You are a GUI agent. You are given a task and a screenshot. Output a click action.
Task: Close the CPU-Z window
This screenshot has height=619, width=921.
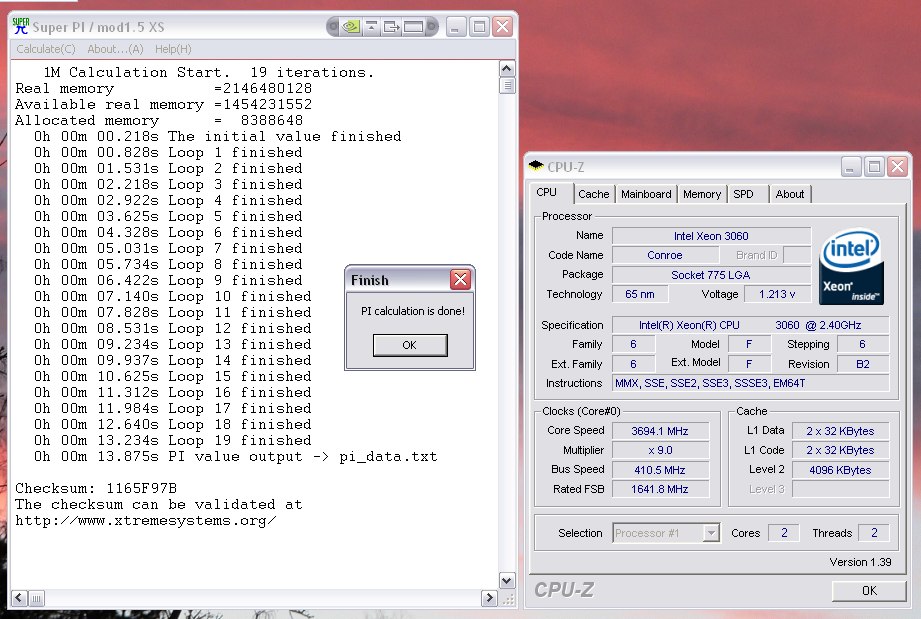[898, 167]
